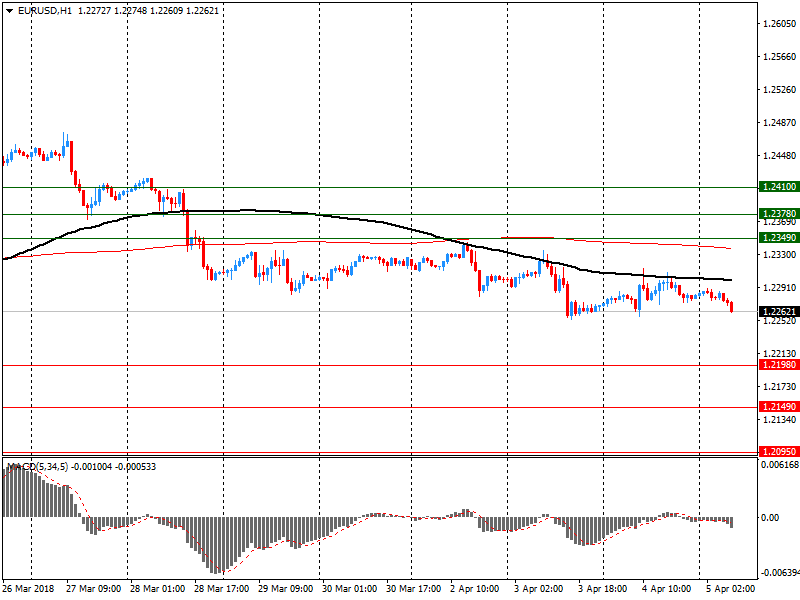Click the 1.22910 price scale value

pos(780,288)
